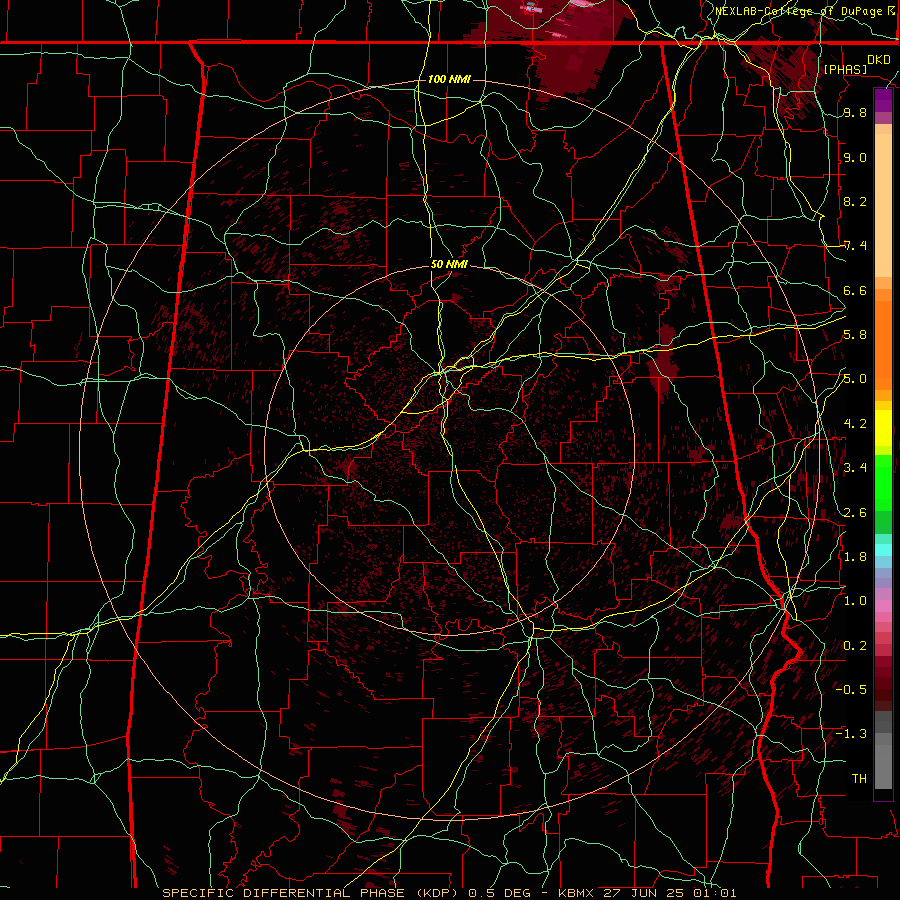Click the 100 NMI range ring label
Screen dimensions: 900x900
pyautogui.click(x=449, y=79)
